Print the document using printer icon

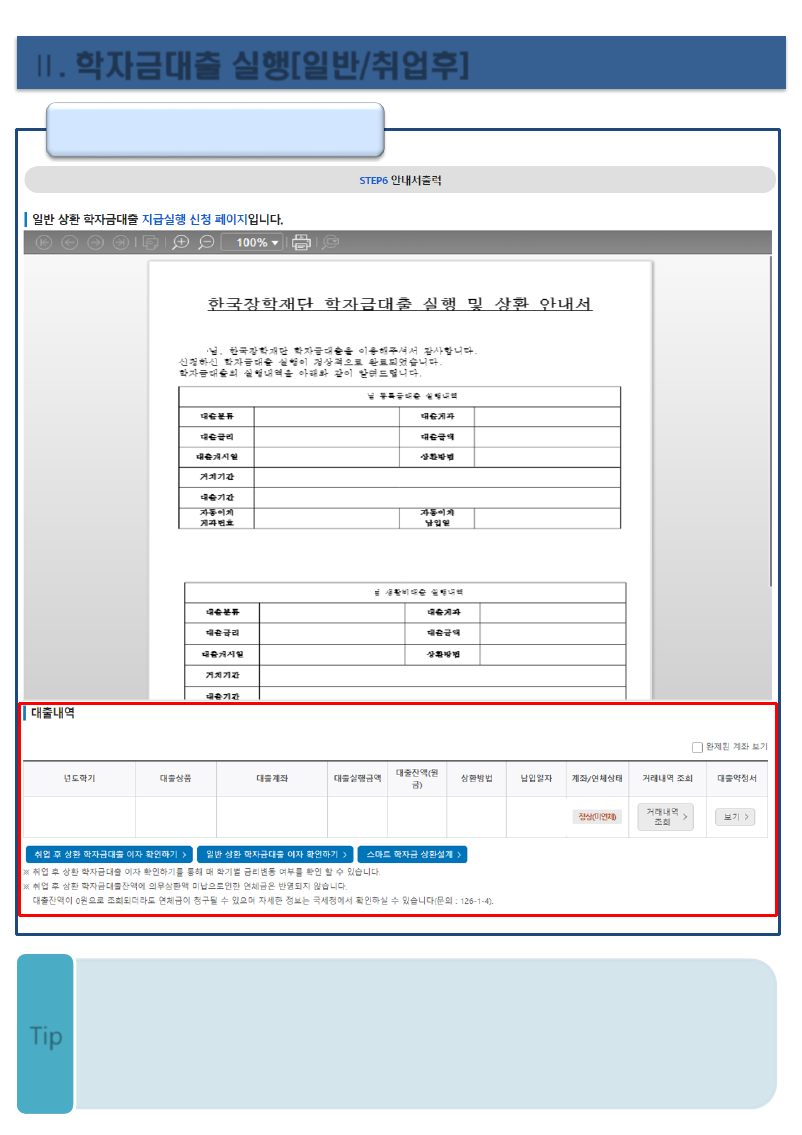pos(301,242)
